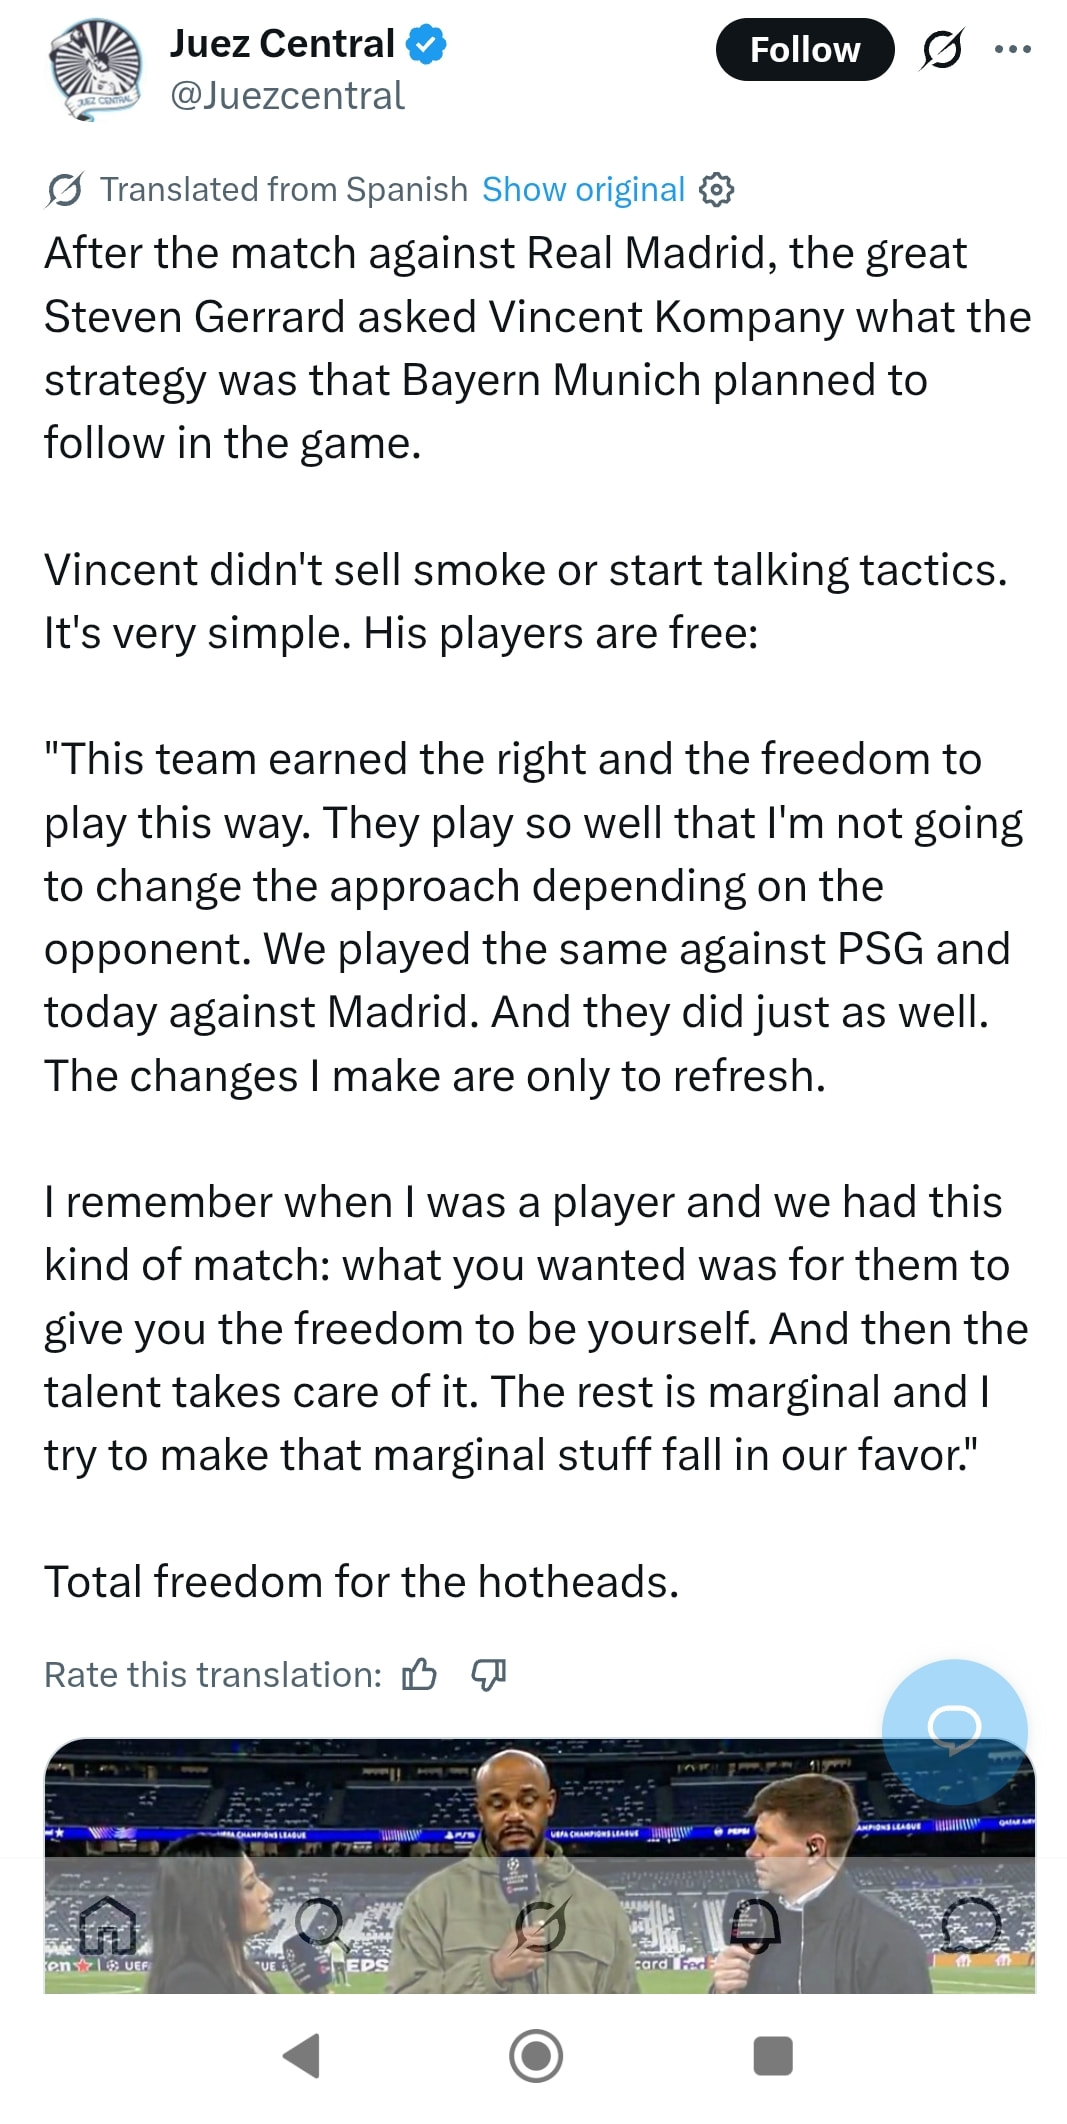Go to Home tab in bottom bar
This screenshot has height=2124, width=1067.
tap(108, 1924)
